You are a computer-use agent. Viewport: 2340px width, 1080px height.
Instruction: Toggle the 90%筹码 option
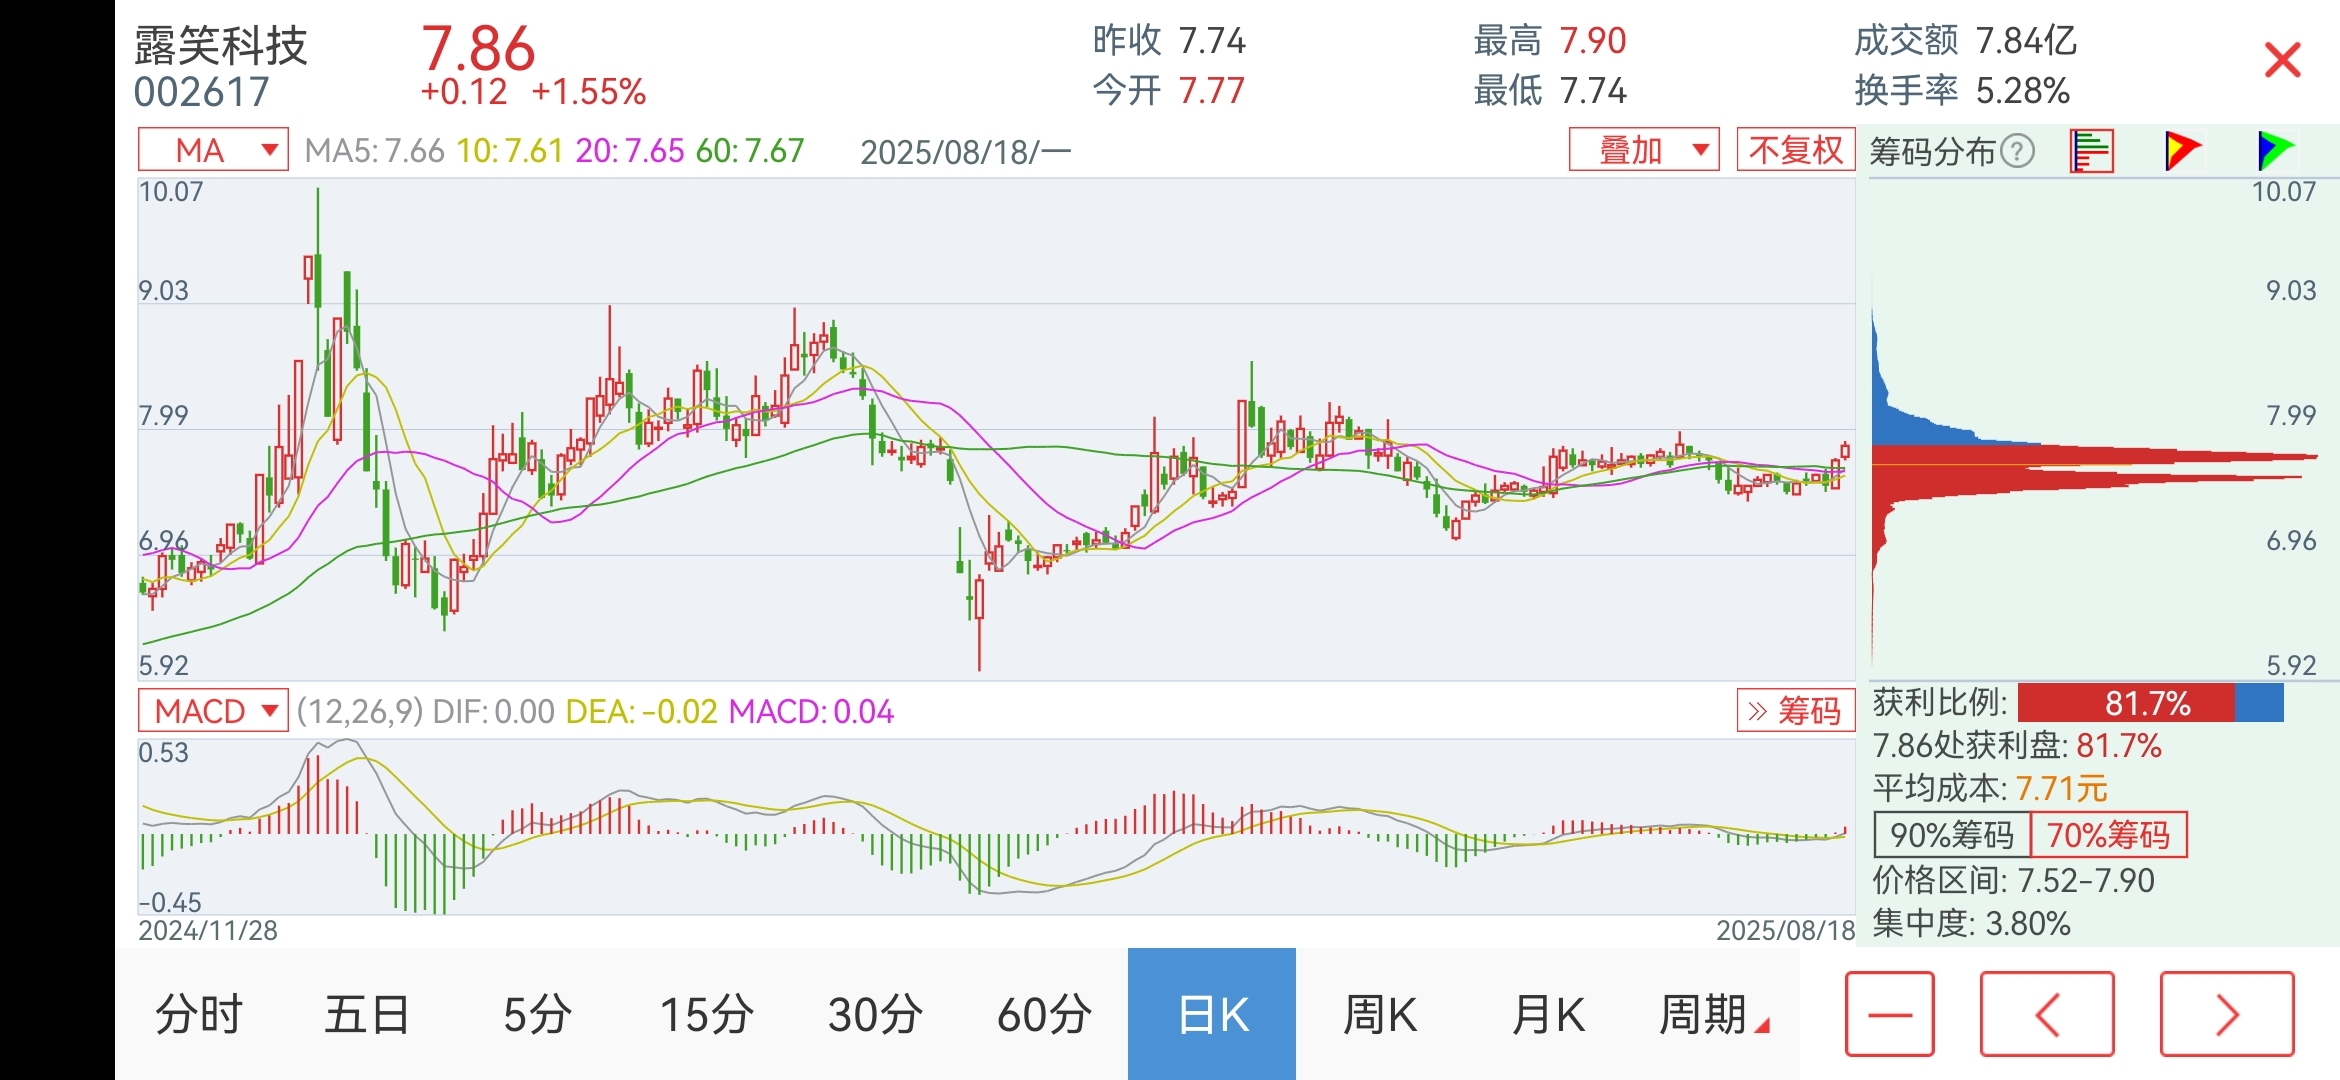tap(1952, 834)
